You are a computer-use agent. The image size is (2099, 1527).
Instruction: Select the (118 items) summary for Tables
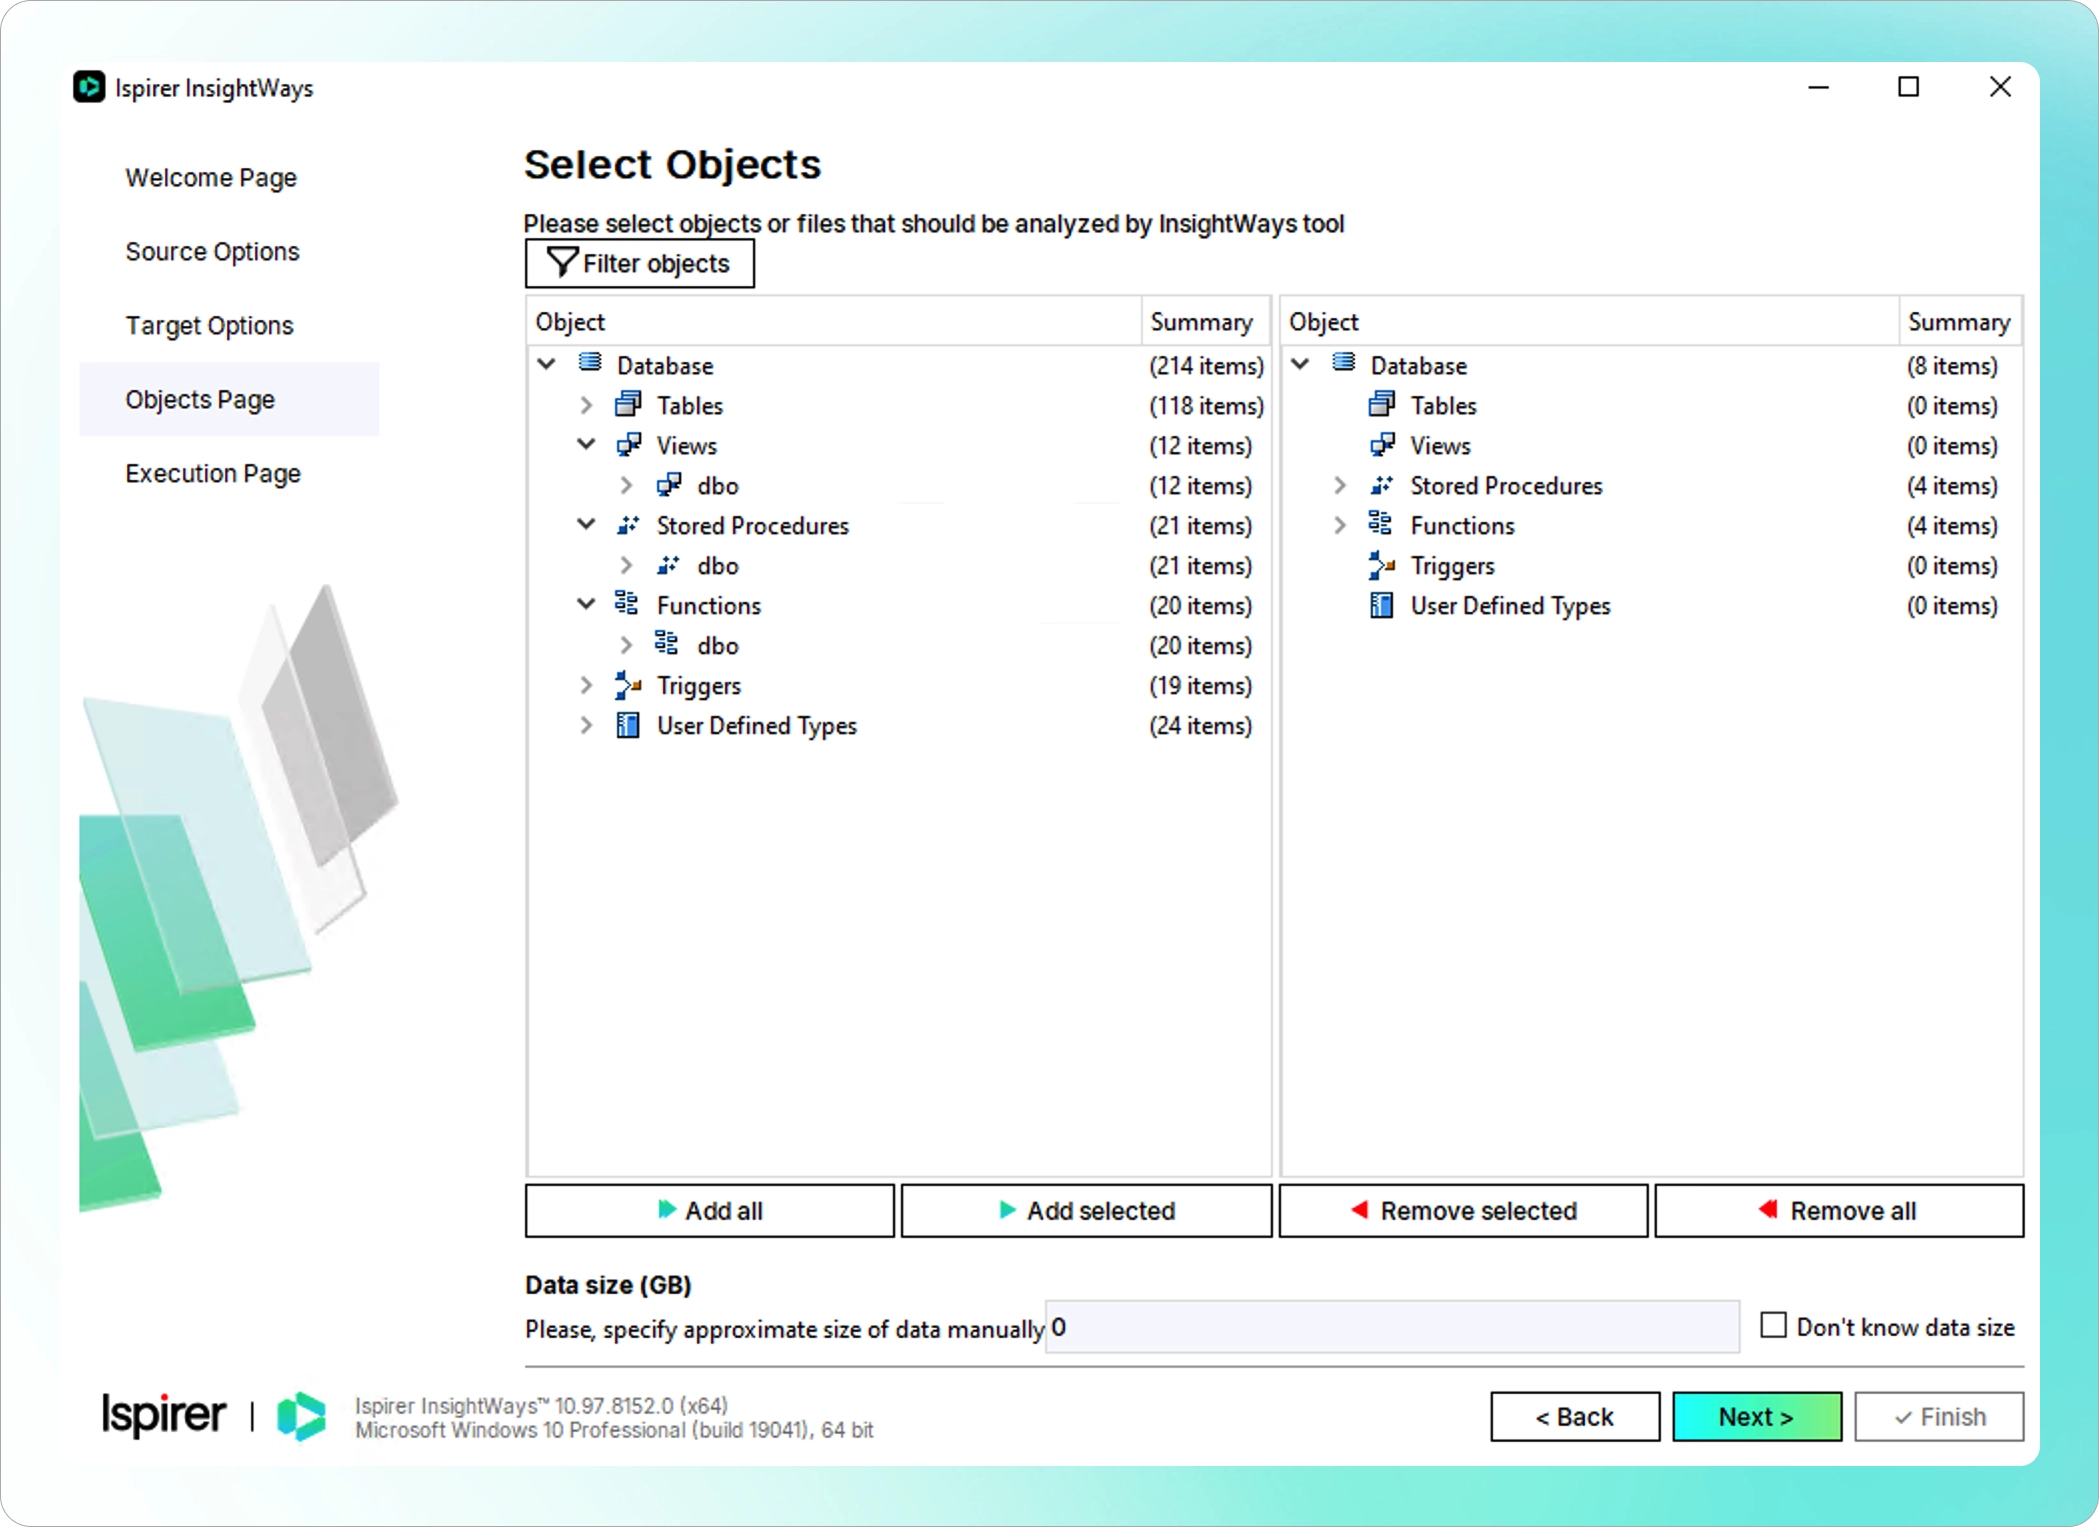1206,405
